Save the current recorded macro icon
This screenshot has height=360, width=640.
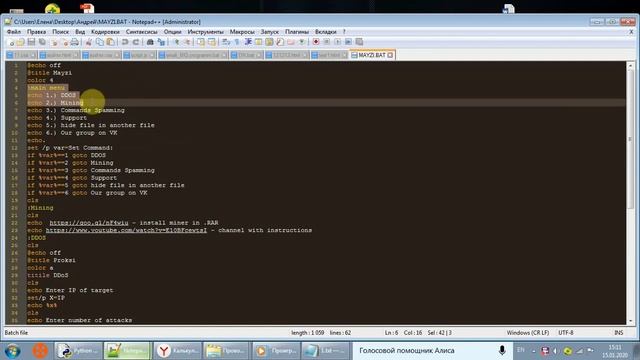tap(359, 42)
